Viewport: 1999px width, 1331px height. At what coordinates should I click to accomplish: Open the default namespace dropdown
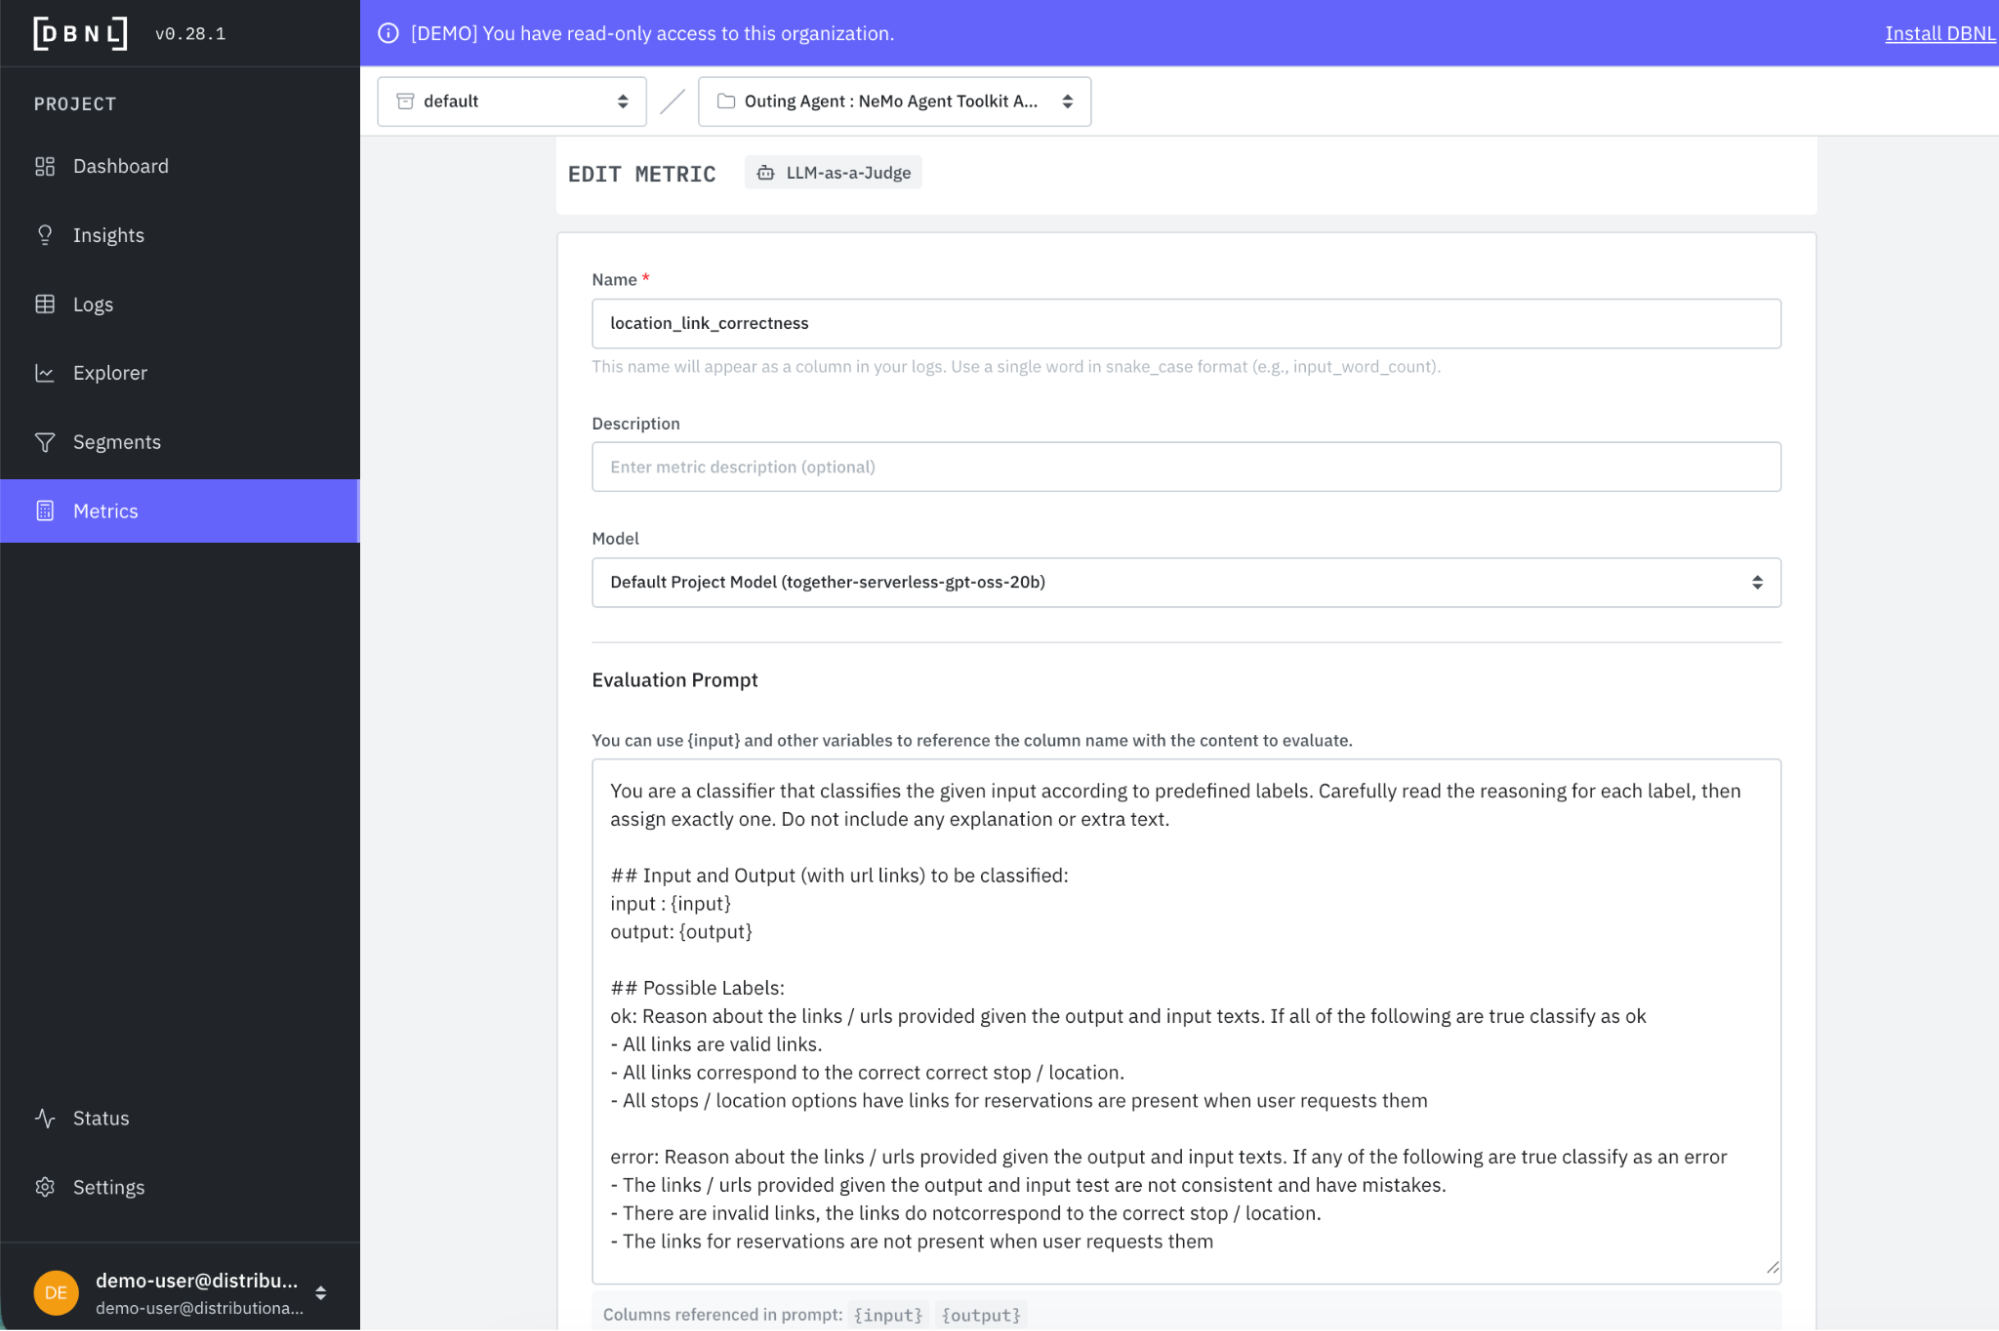511,101
